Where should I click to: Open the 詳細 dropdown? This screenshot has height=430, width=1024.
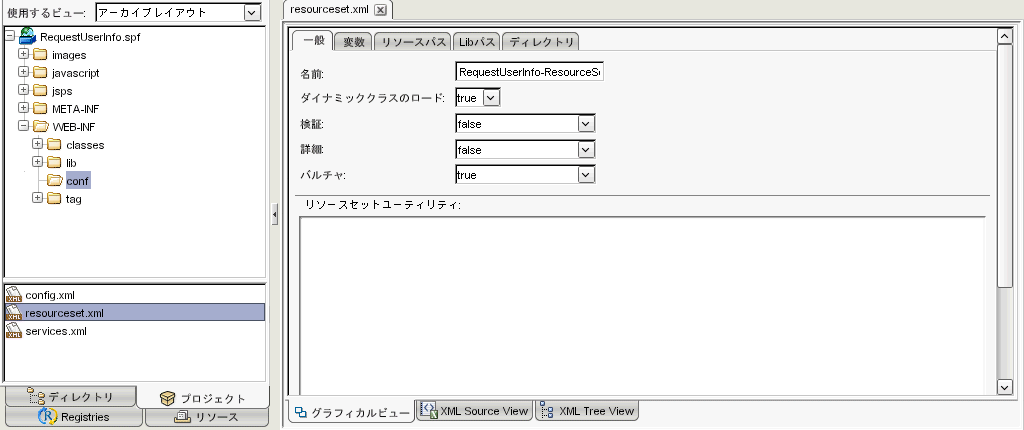click(586, 150)
